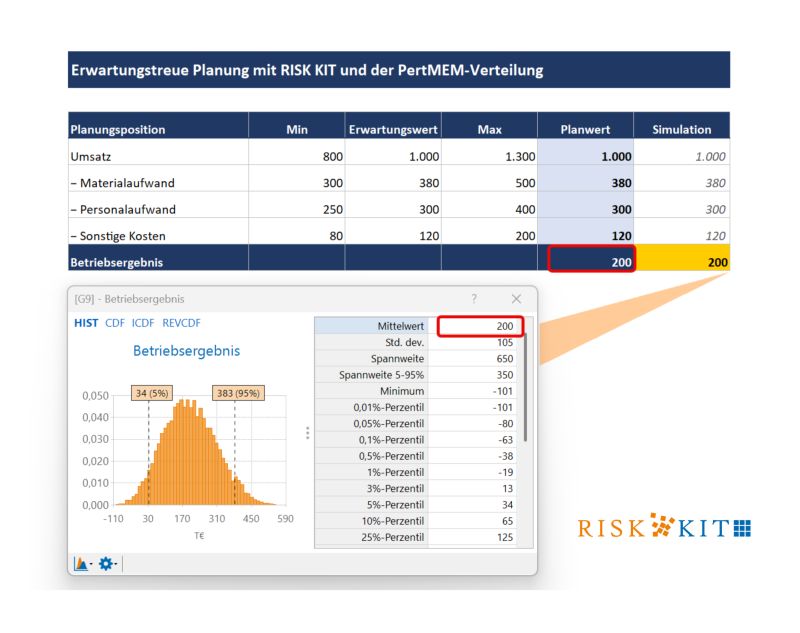800x633 pixels.
Task: Click the Betriebsergebnis chart title
Action: 186,351
